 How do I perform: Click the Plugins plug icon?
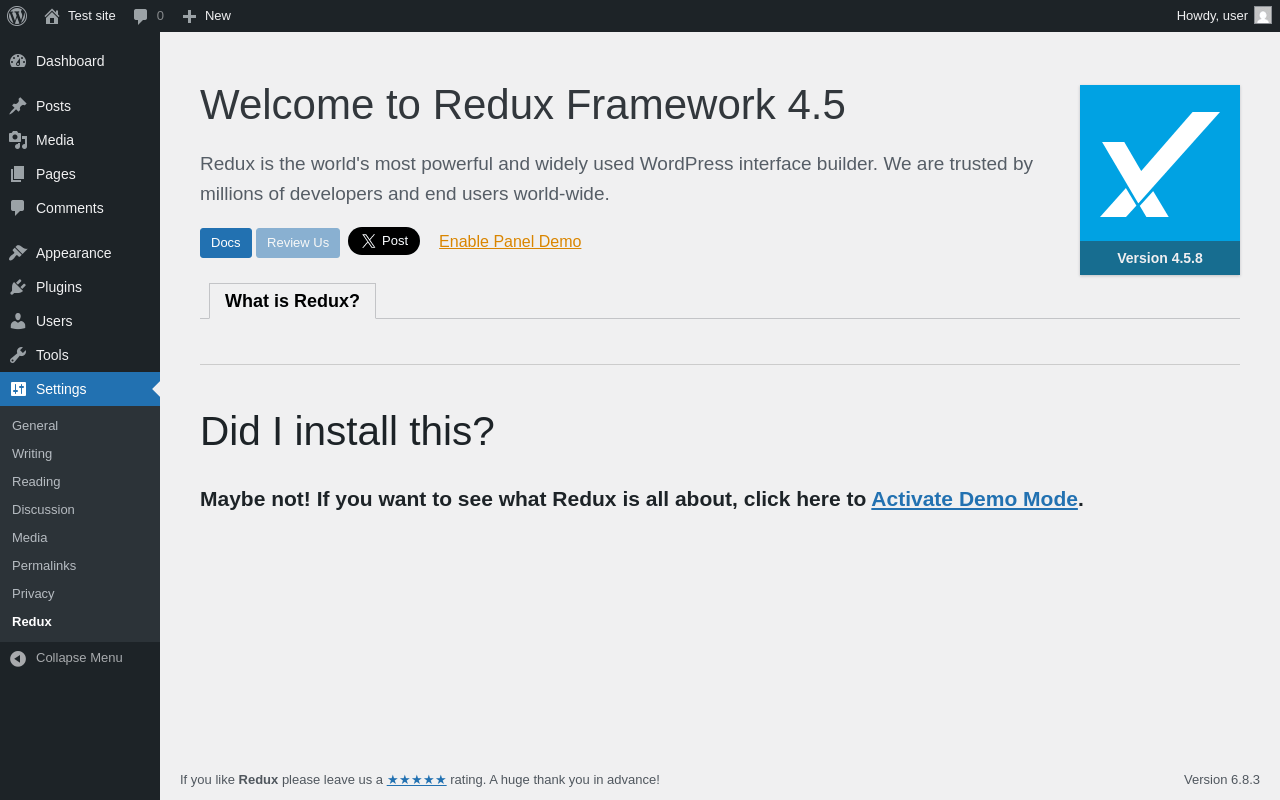coord(18,287)
